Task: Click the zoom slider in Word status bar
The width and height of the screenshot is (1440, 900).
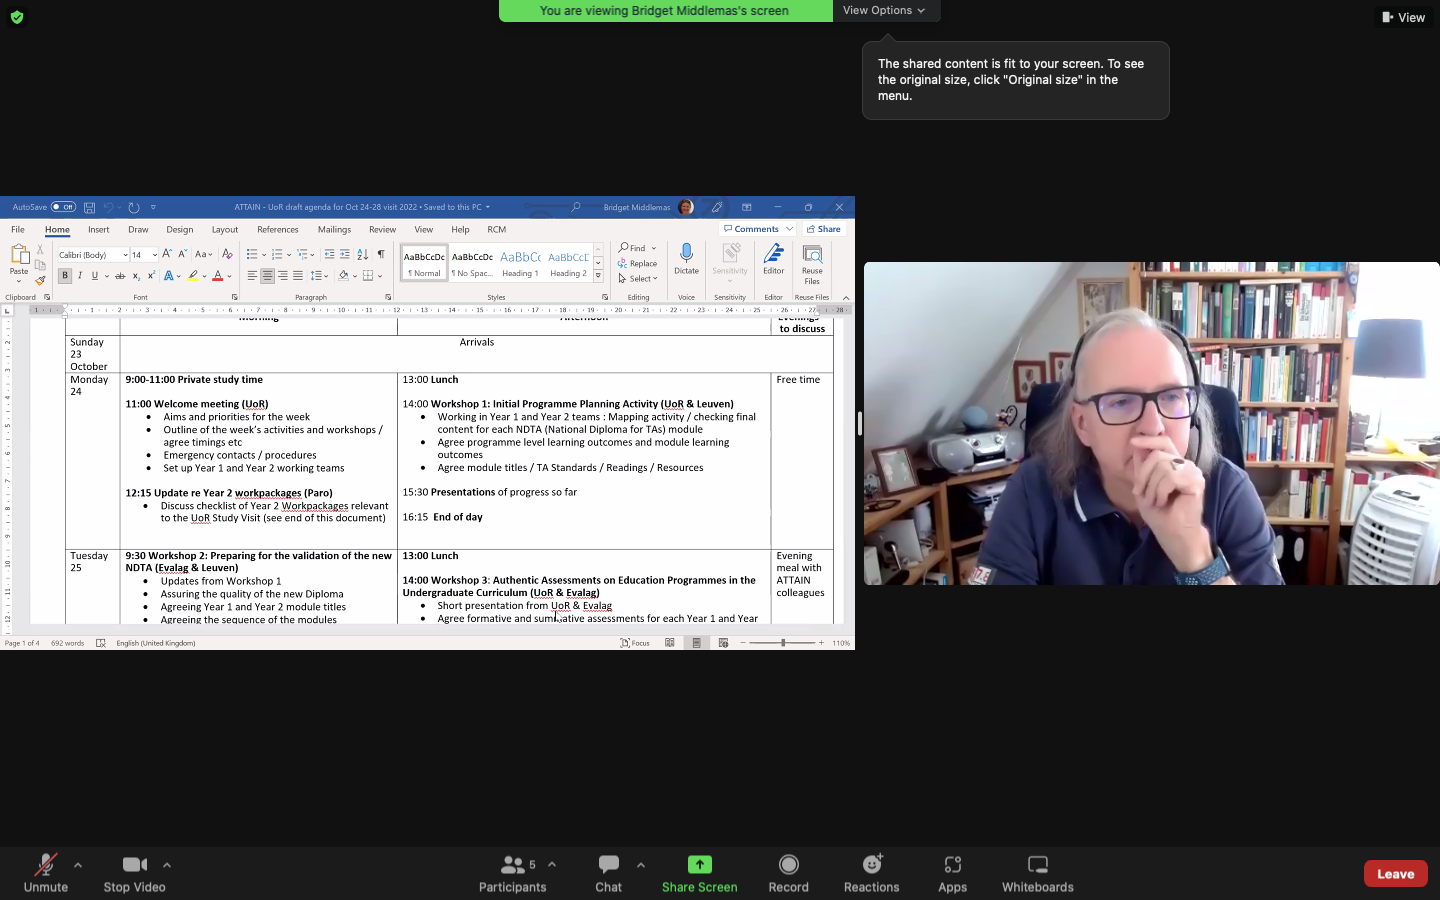Action: tap(783, 643)
